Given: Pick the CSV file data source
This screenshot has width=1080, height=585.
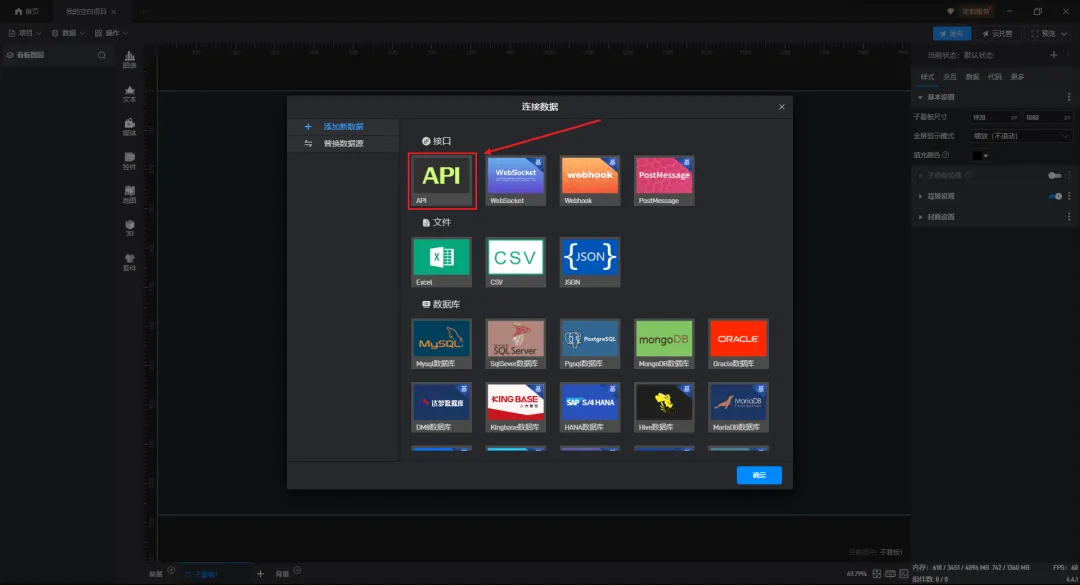Looking at the screenshot, I should tap(515, 263).
